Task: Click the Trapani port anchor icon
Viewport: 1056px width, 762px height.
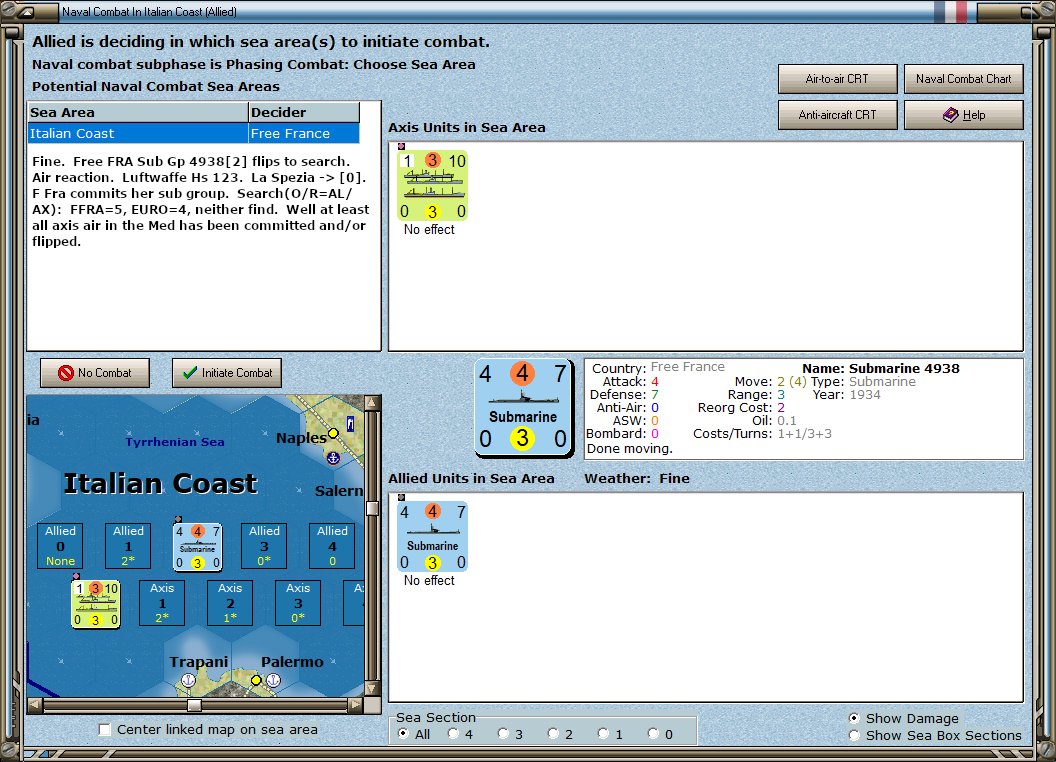Action: [x=189, y=680]
